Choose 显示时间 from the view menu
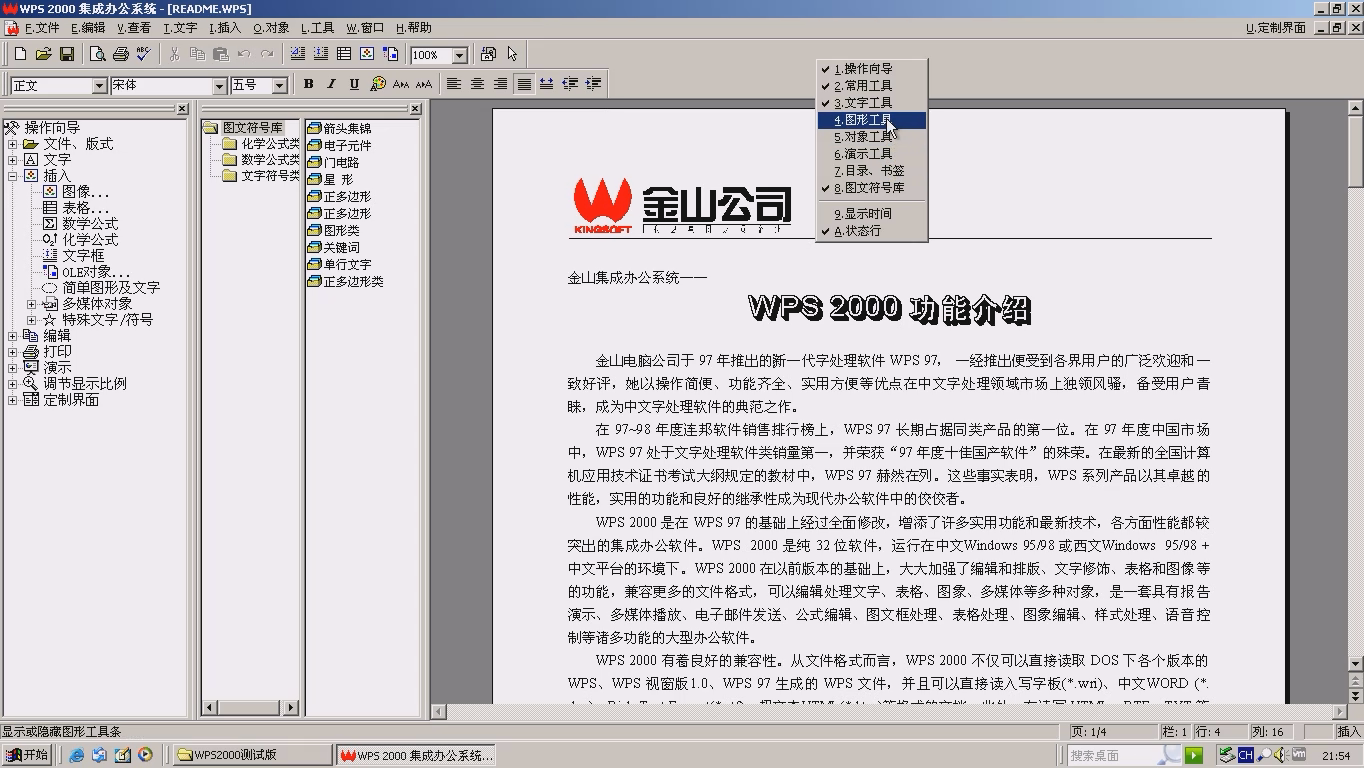This screenshot has width=1364, height=768. point(872,214)
